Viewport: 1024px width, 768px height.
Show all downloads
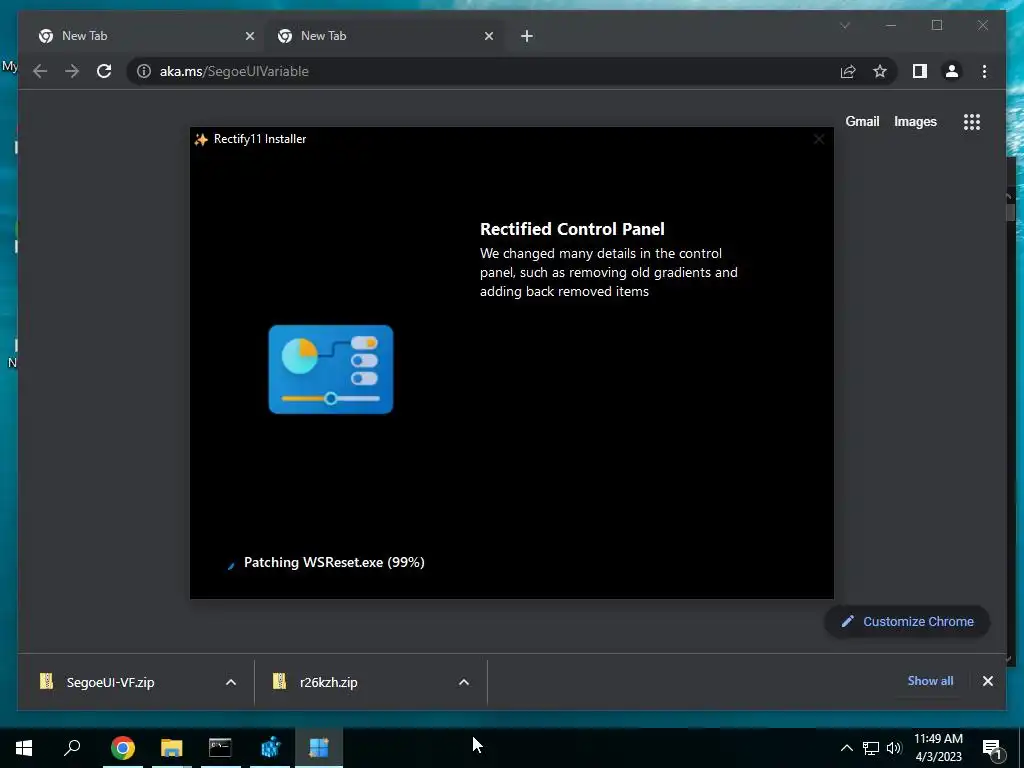(x=930, y=680)
